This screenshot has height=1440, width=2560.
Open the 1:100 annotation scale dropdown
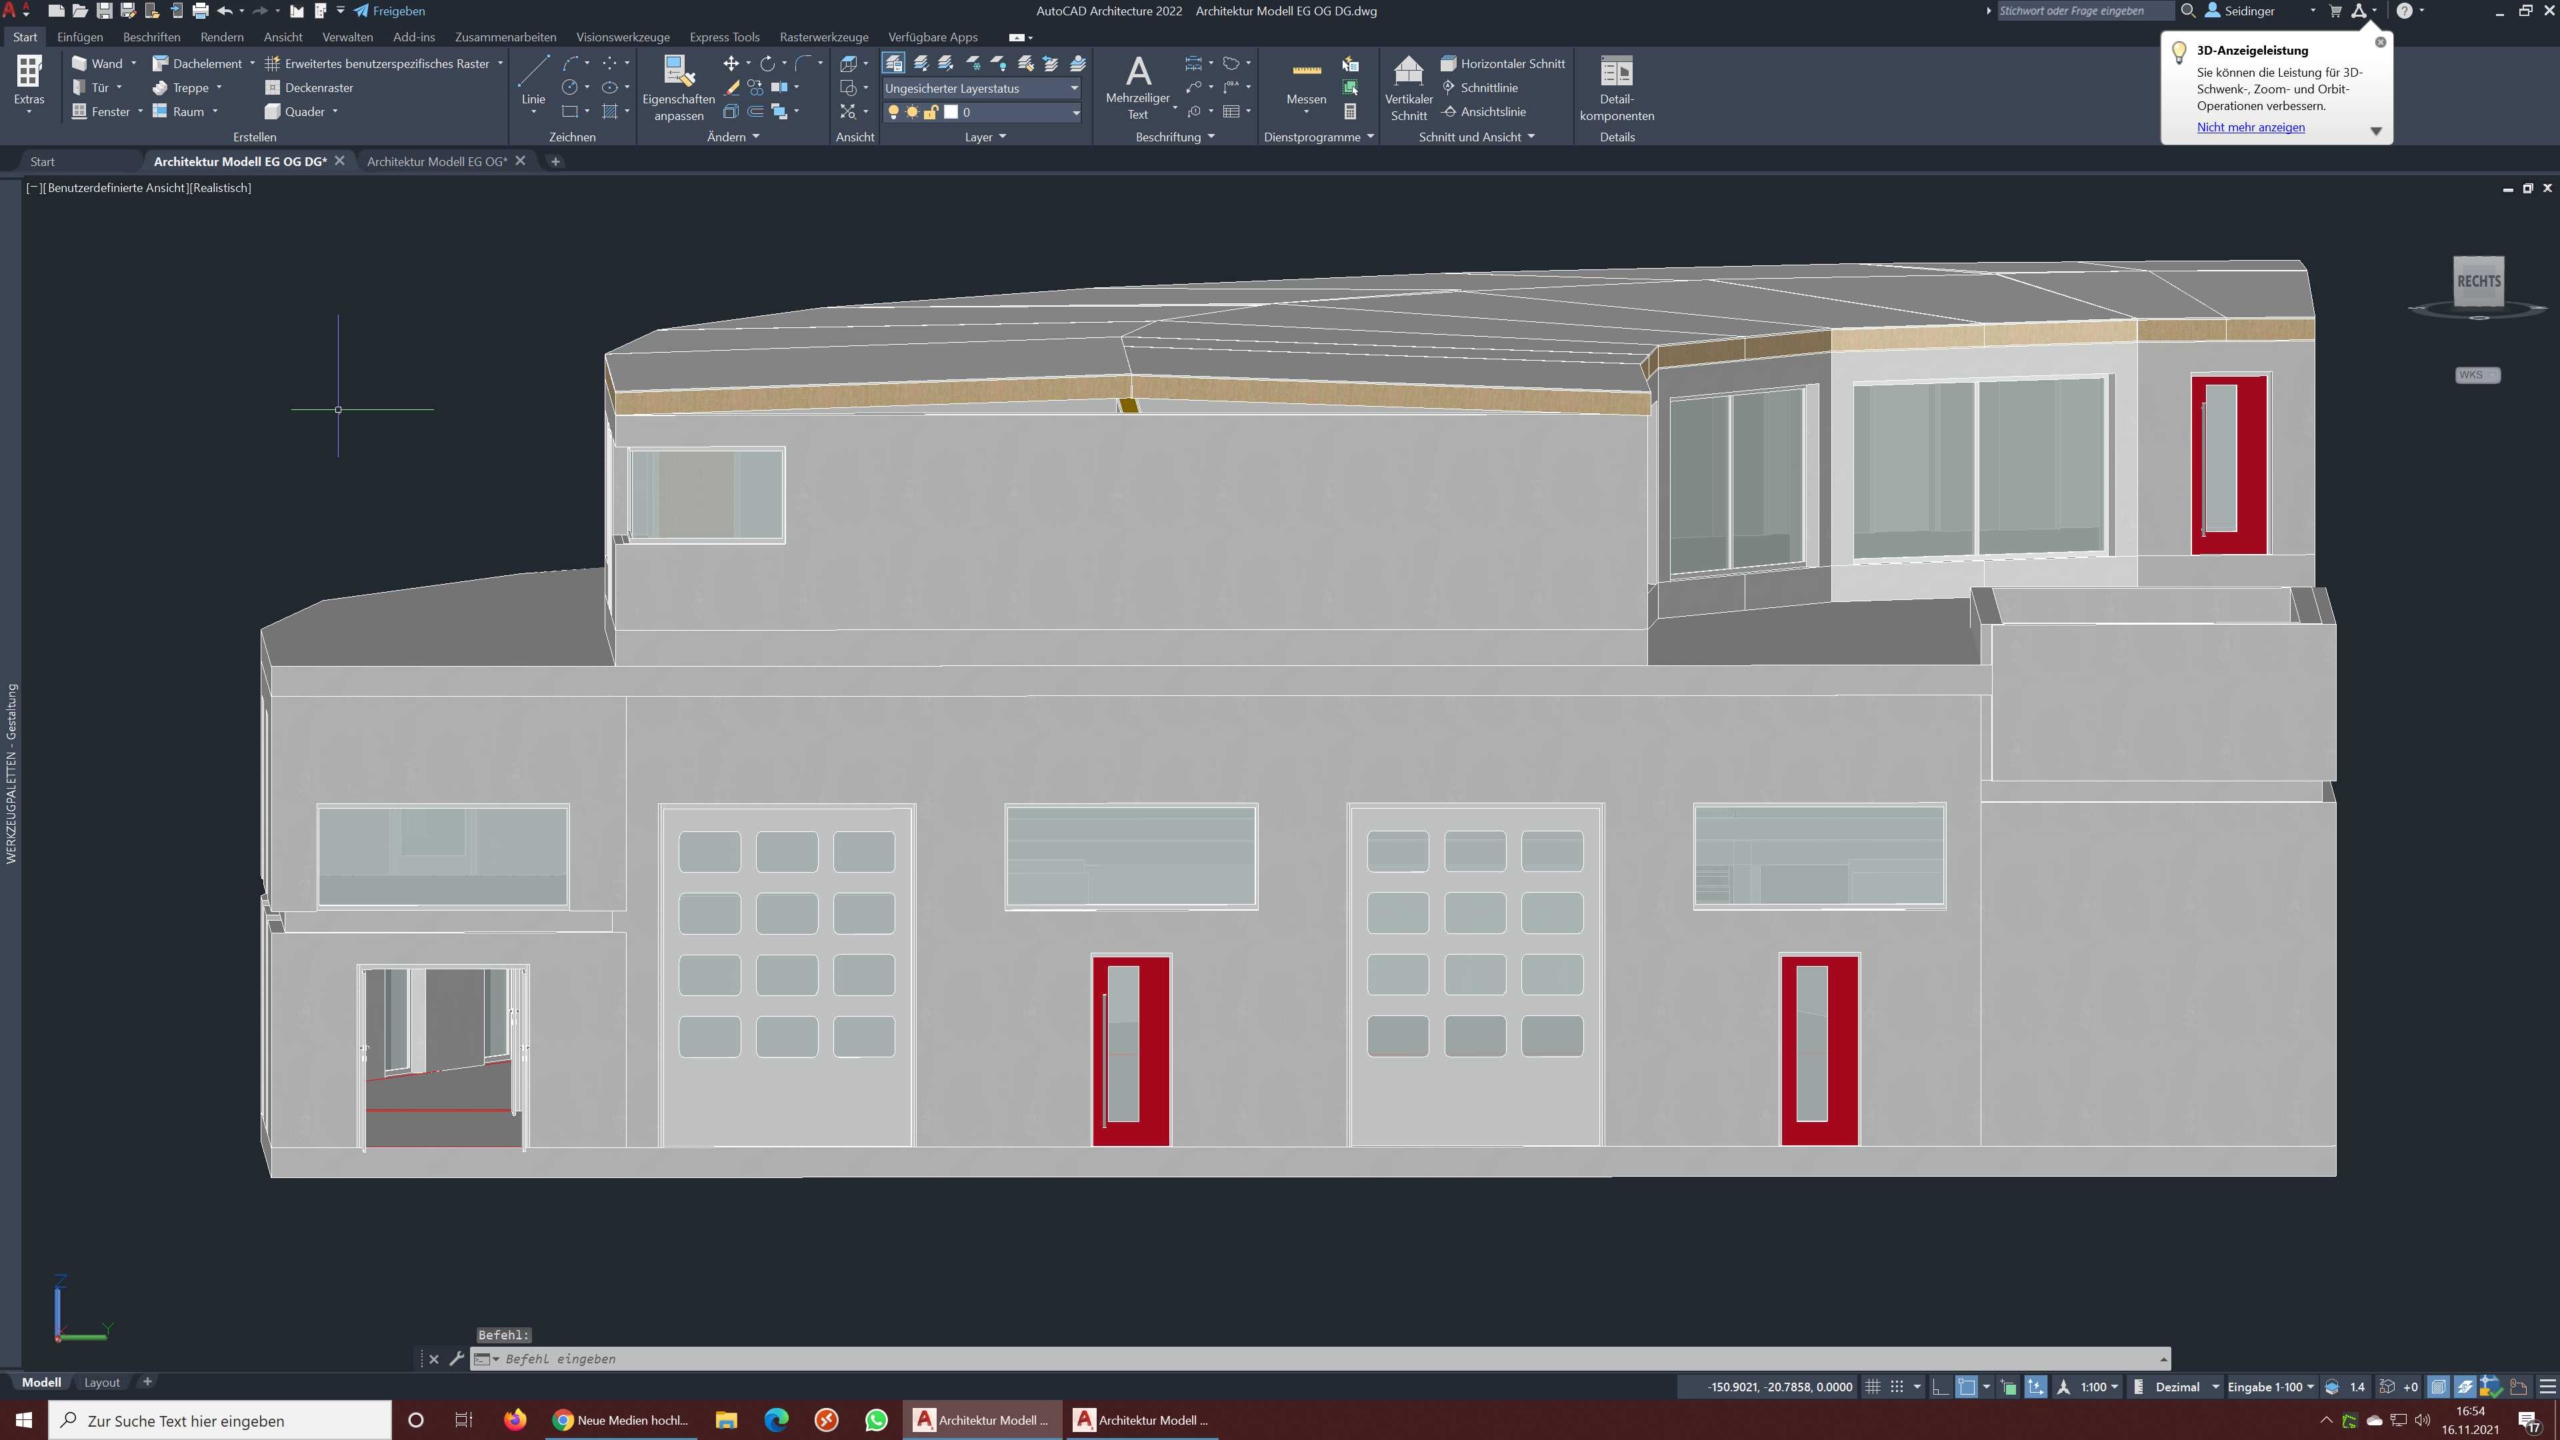[x=2099, y=1387]
